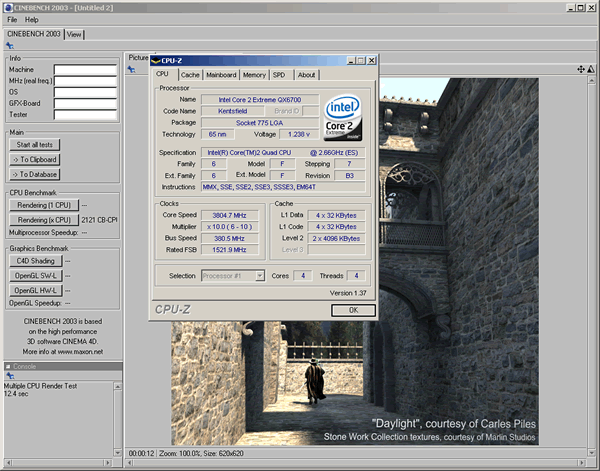Image resolution: width=600 pixels, height=471 pixels.
Task: Start the OpenGL HW-L test
Action: (x=36, y=290)
